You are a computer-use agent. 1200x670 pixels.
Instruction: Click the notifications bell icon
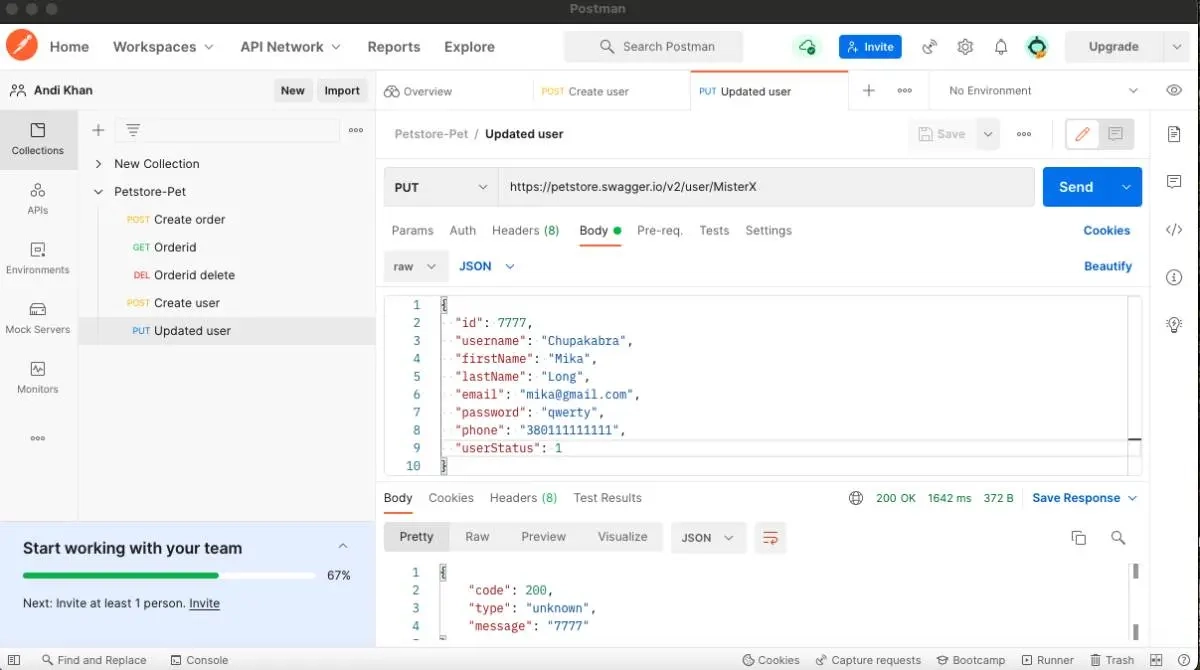[x=1000, y=47]
